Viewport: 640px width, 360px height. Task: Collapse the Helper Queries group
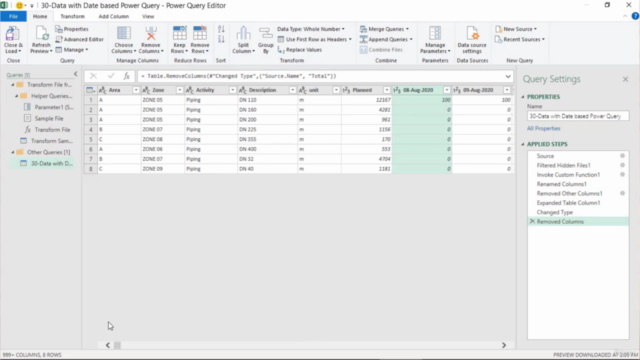pos(16,96)
